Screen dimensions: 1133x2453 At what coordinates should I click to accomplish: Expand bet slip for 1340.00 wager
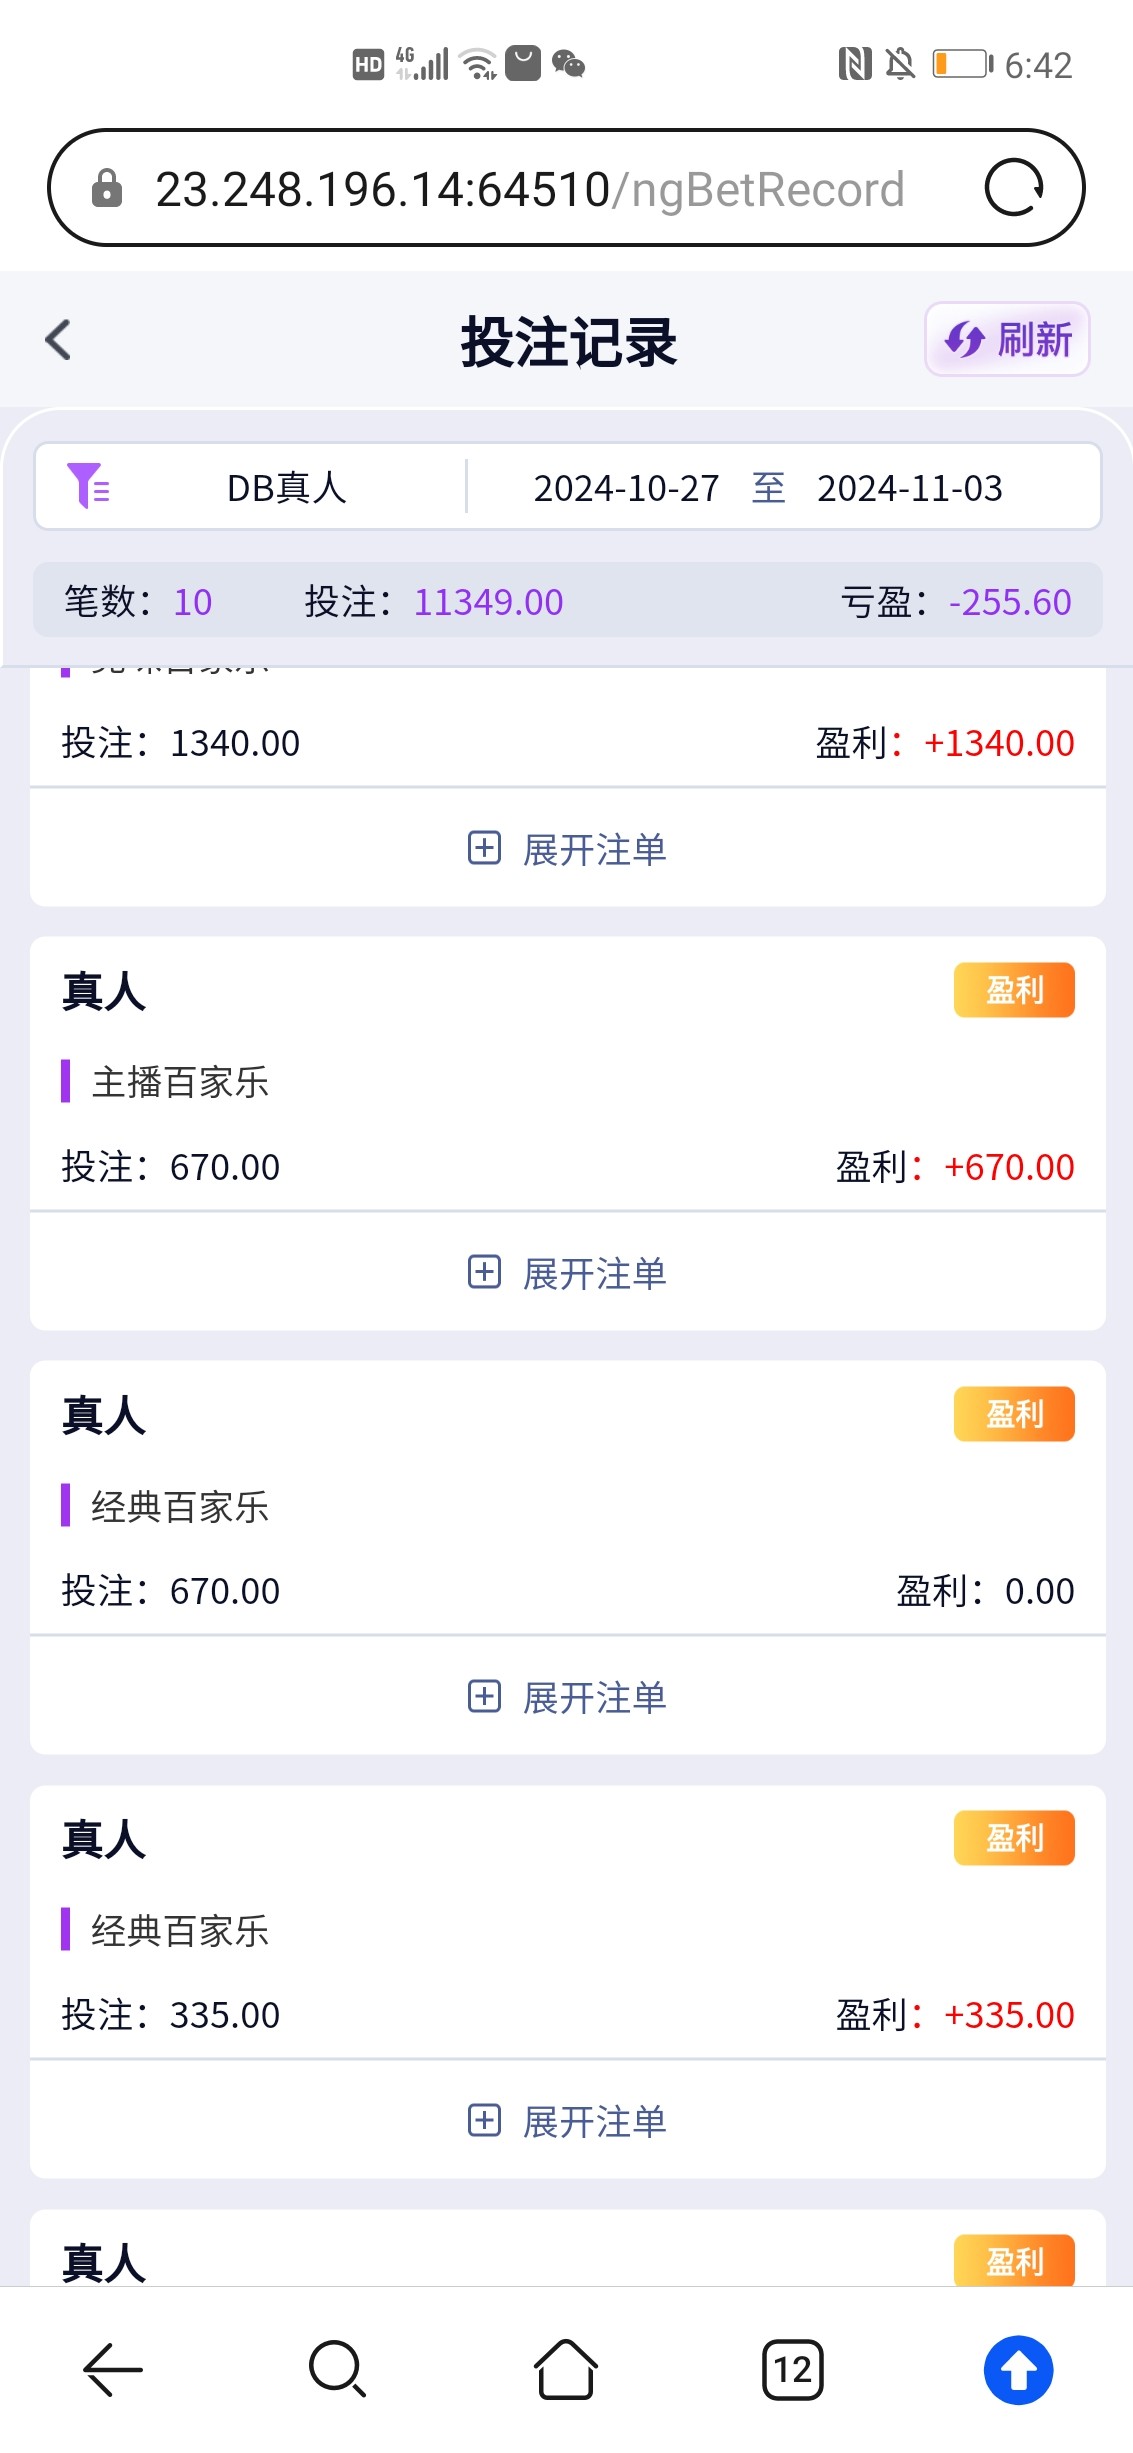coord(567,849)
